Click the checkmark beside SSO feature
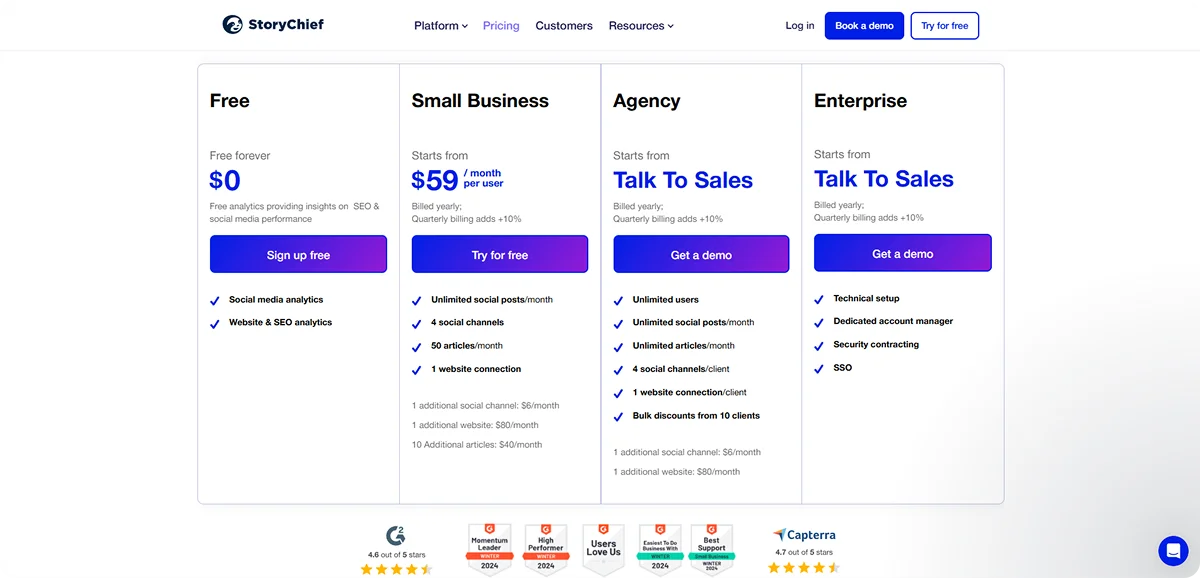Image resolution: width=1200 pixels, height=578 pixels. pyautogui.click(x=820, y=368)
